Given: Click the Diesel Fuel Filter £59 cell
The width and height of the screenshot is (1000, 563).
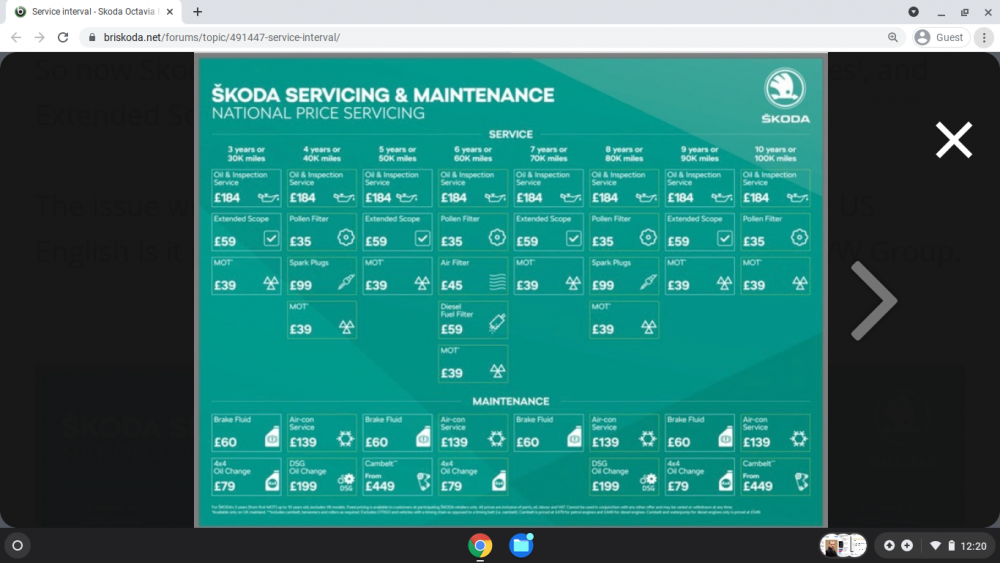Looking at the screenshot, I should pos(473,319).
